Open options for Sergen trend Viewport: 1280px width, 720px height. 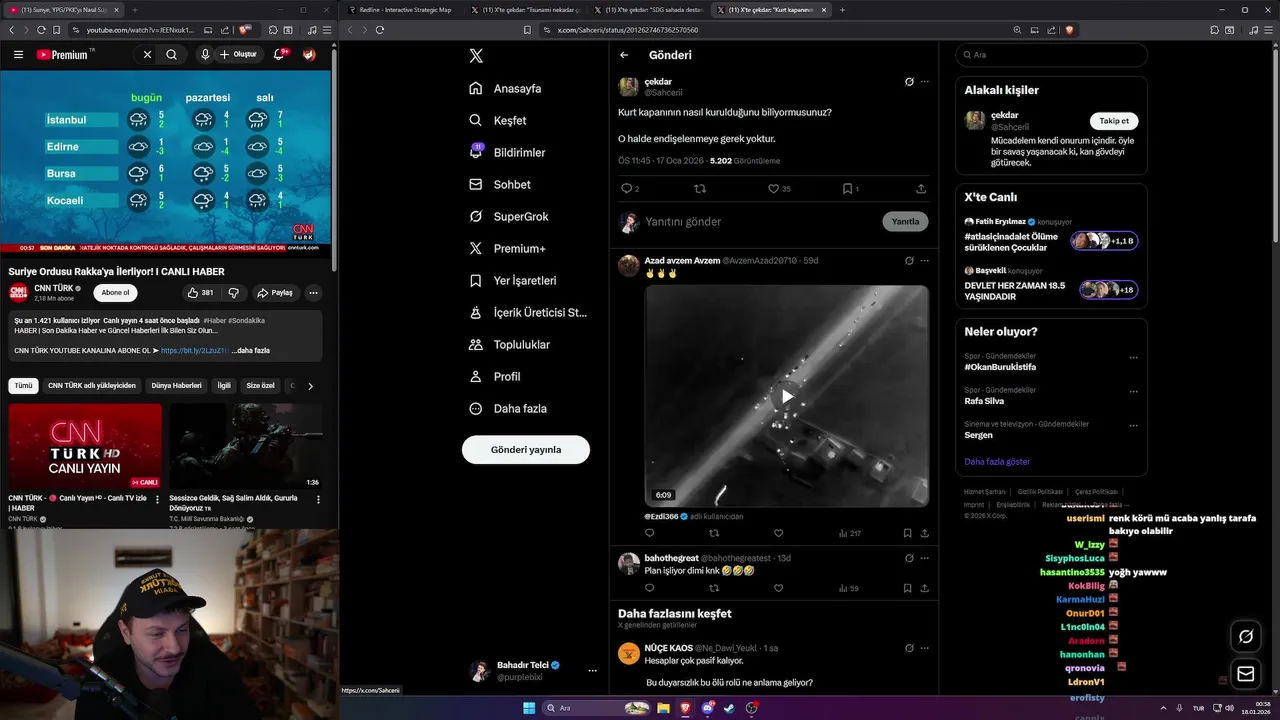pyautogui.click(x=1133, y=425)
